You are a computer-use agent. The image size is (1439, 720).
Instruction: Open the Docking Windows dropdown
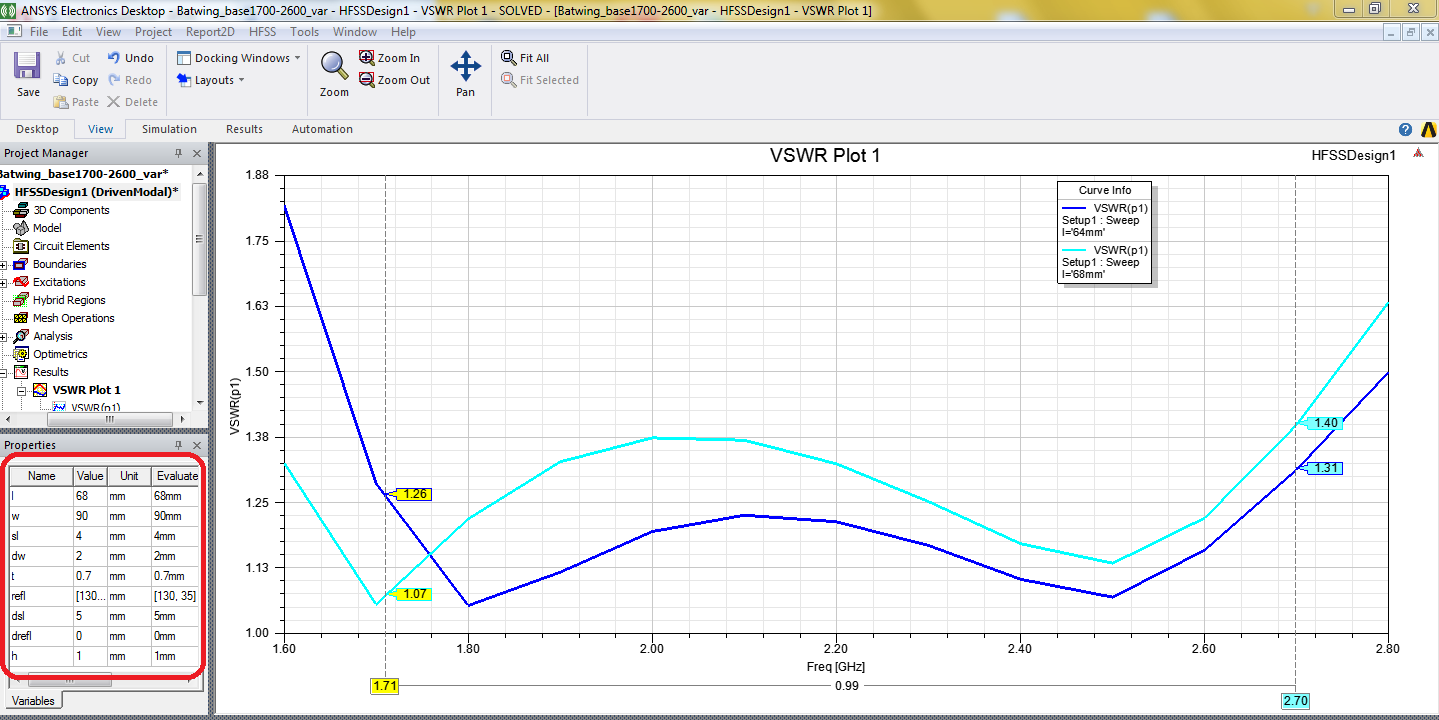pyautogui.click(x=240, y=58)
